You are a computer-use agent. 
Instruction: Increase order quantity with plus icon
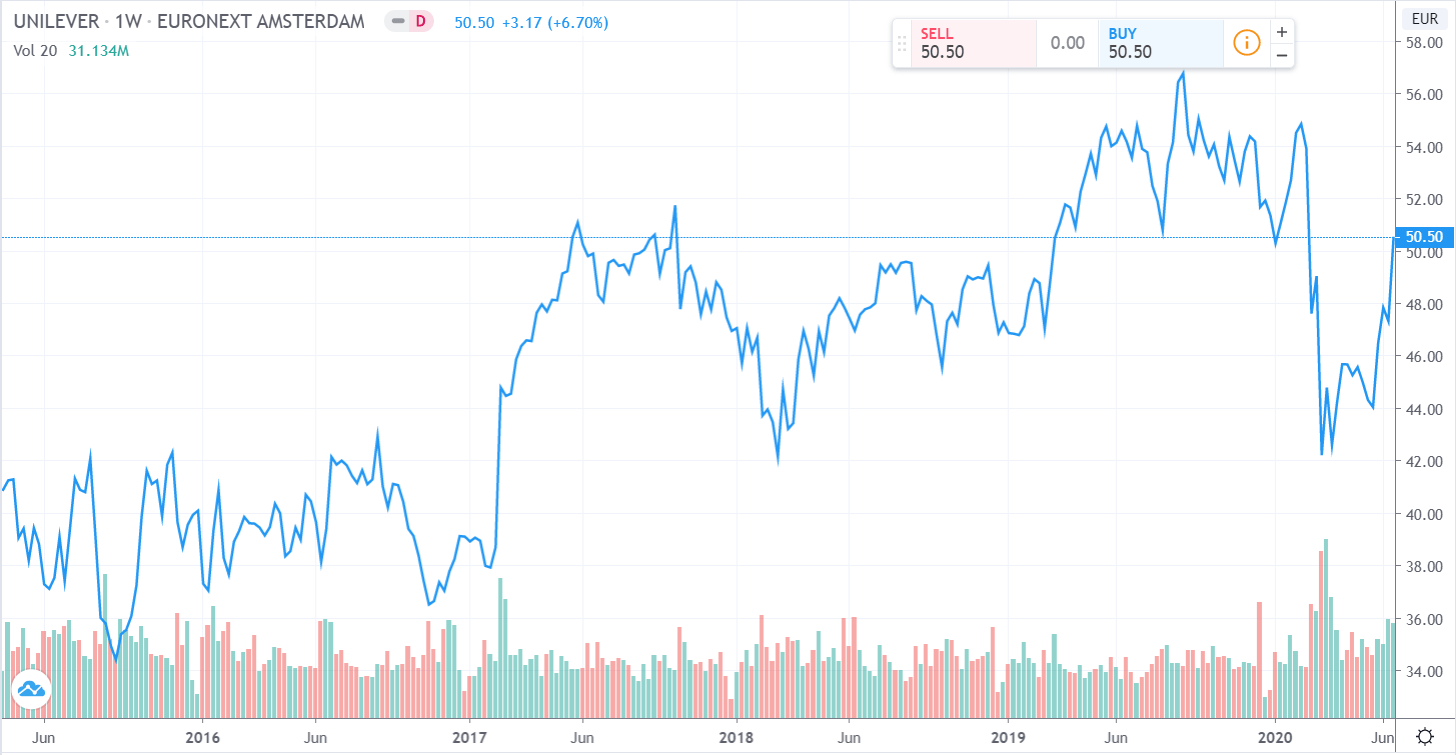point(1281,31)
